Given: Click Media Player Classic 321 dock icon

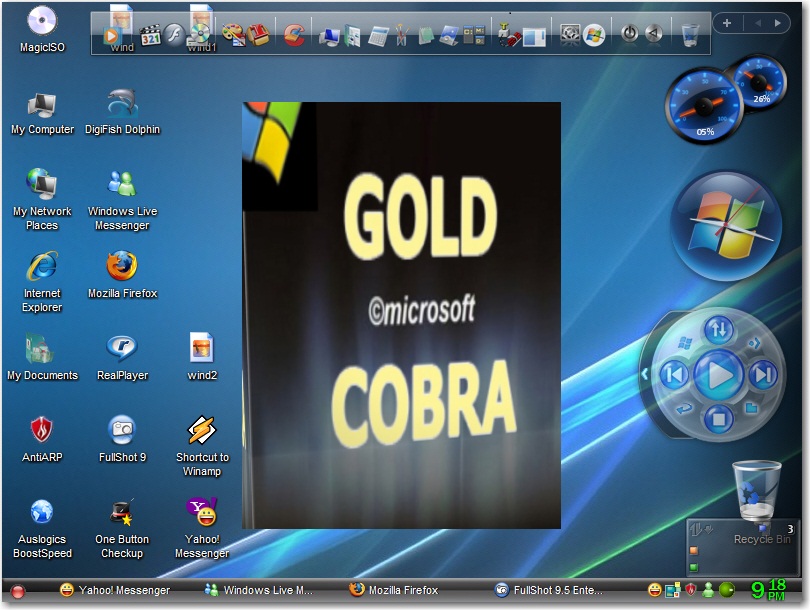Looking at the screenshot, I should point(150,35).
